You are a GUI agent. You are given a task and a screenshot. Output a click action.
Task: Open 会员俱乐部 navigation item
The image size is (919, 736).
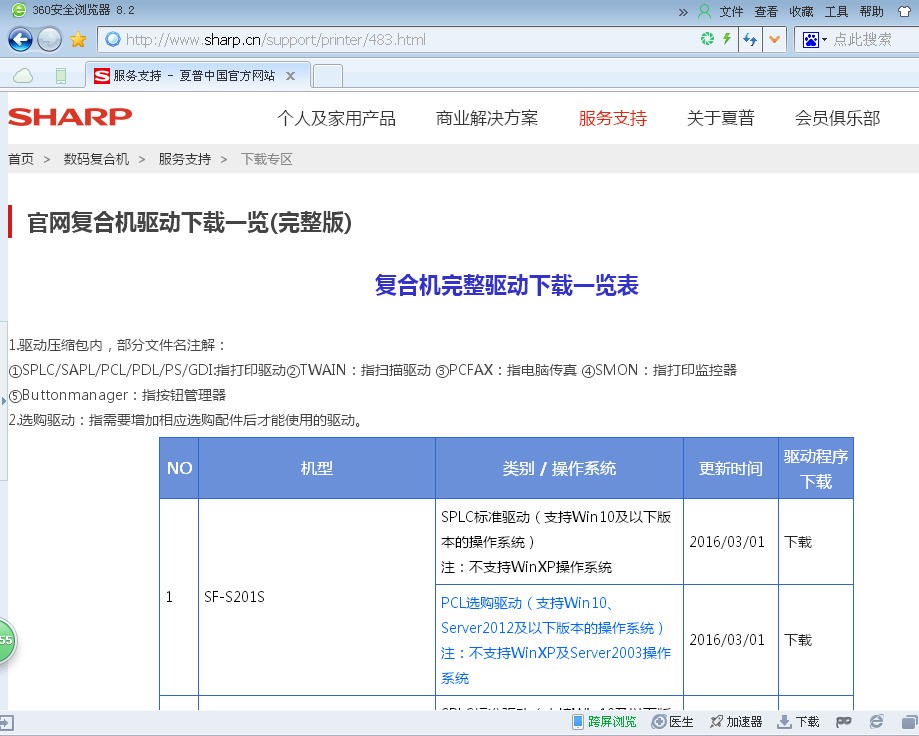tap(838, 118)
